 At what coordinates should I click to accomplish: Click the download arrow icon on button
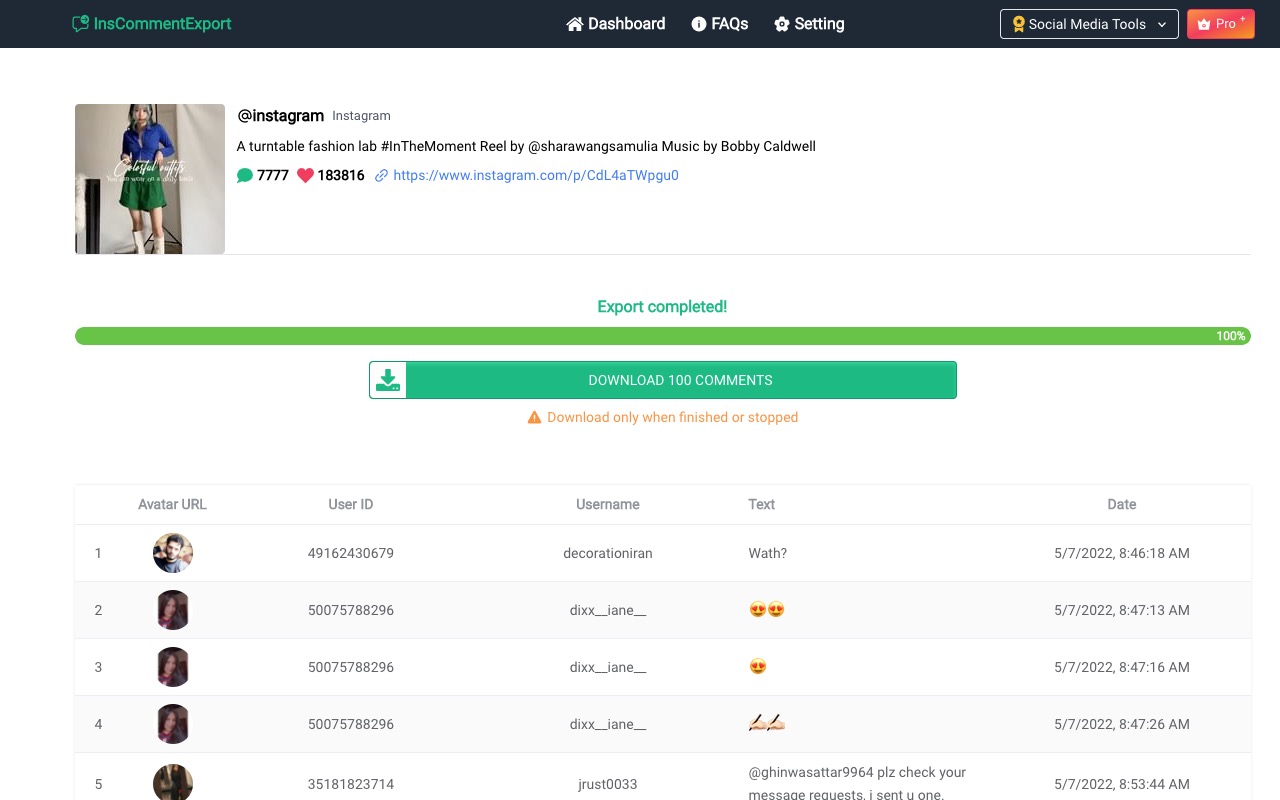(388, 380)
